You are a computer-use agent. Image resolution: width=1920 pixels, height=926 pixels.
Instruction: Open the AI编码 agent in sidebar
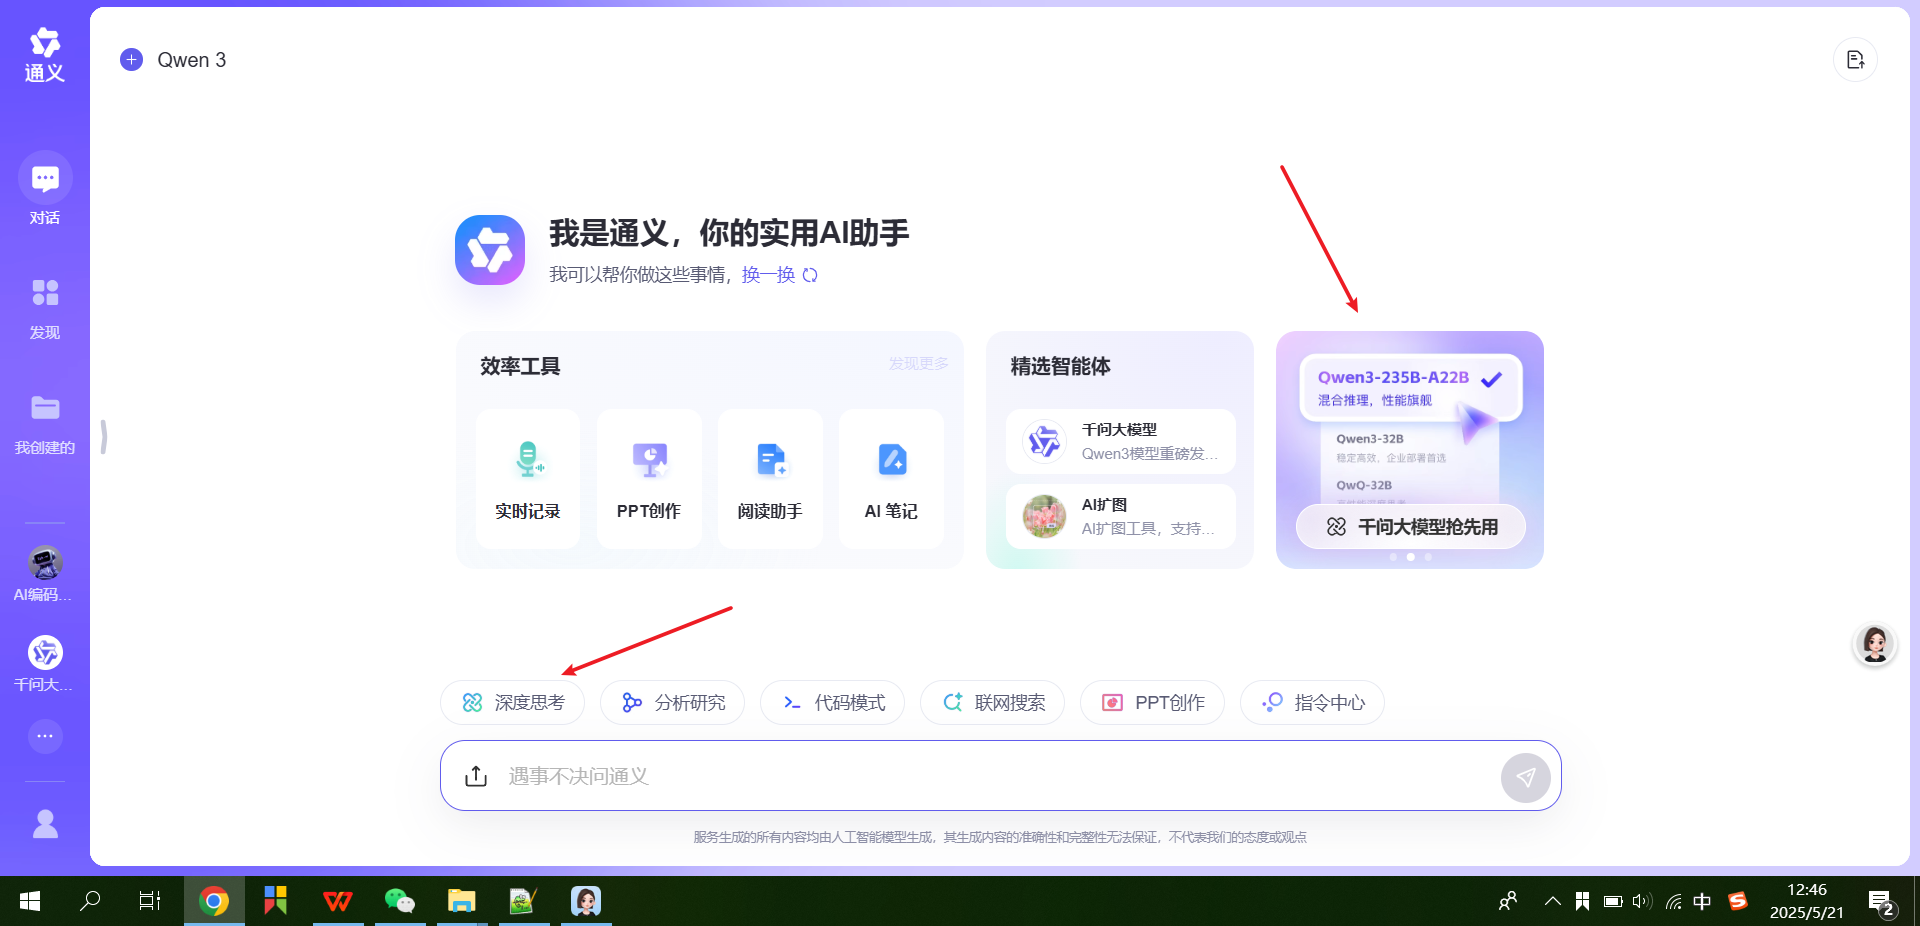(45, 574)
